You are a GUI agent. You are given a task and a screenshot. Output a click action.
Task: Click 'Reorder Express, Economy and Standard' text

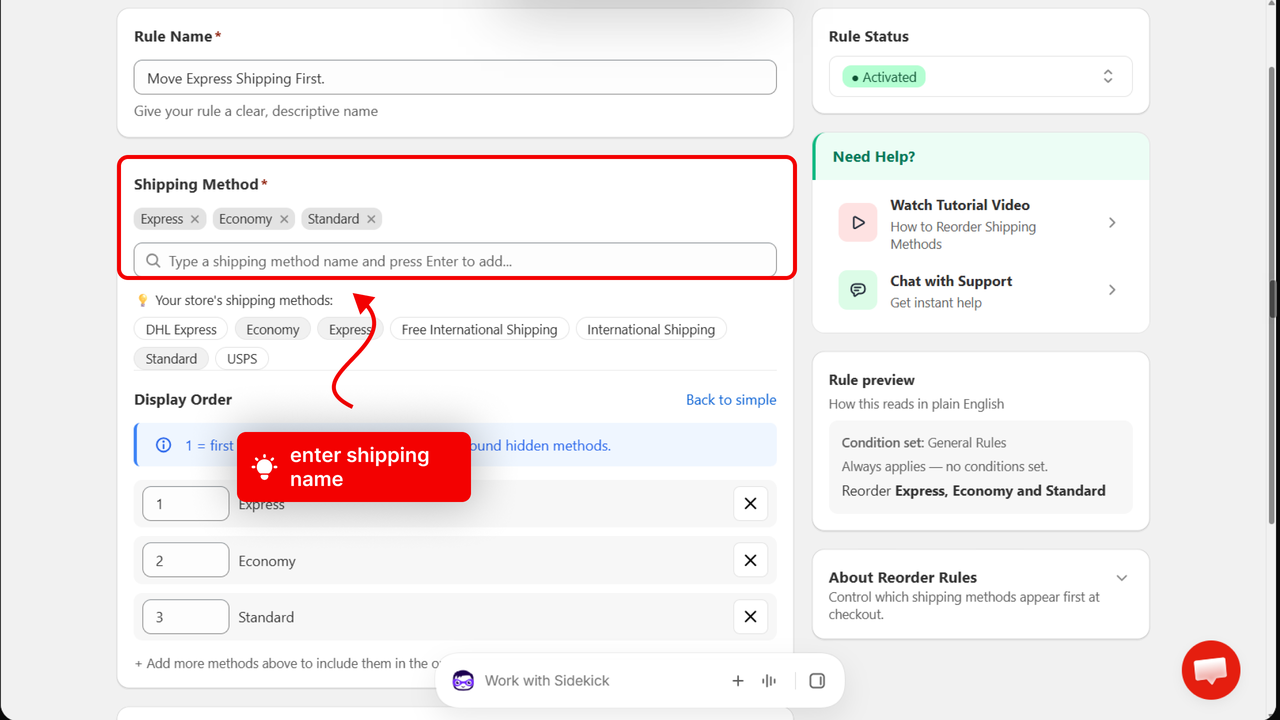(x=974, y=491)
